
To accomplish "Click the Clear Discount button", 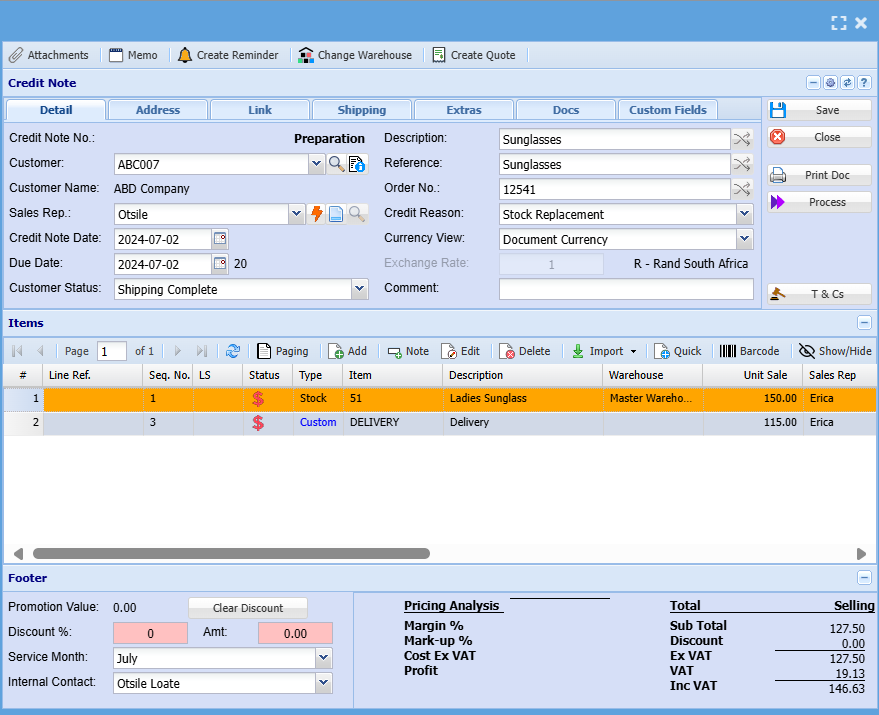I will click(x=247, y=608).
